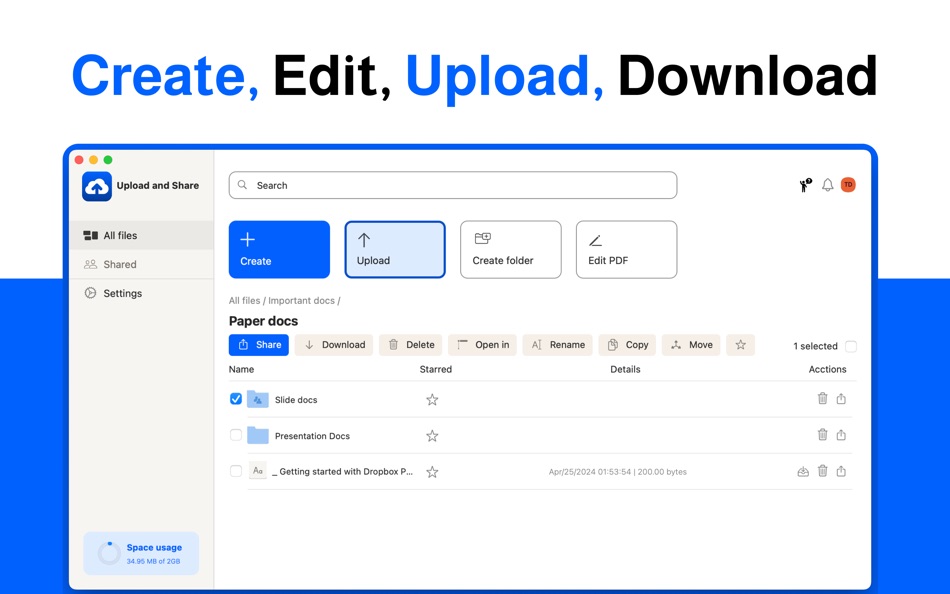Open the TD user avatar
950x594 pixels.
point(848,185)
